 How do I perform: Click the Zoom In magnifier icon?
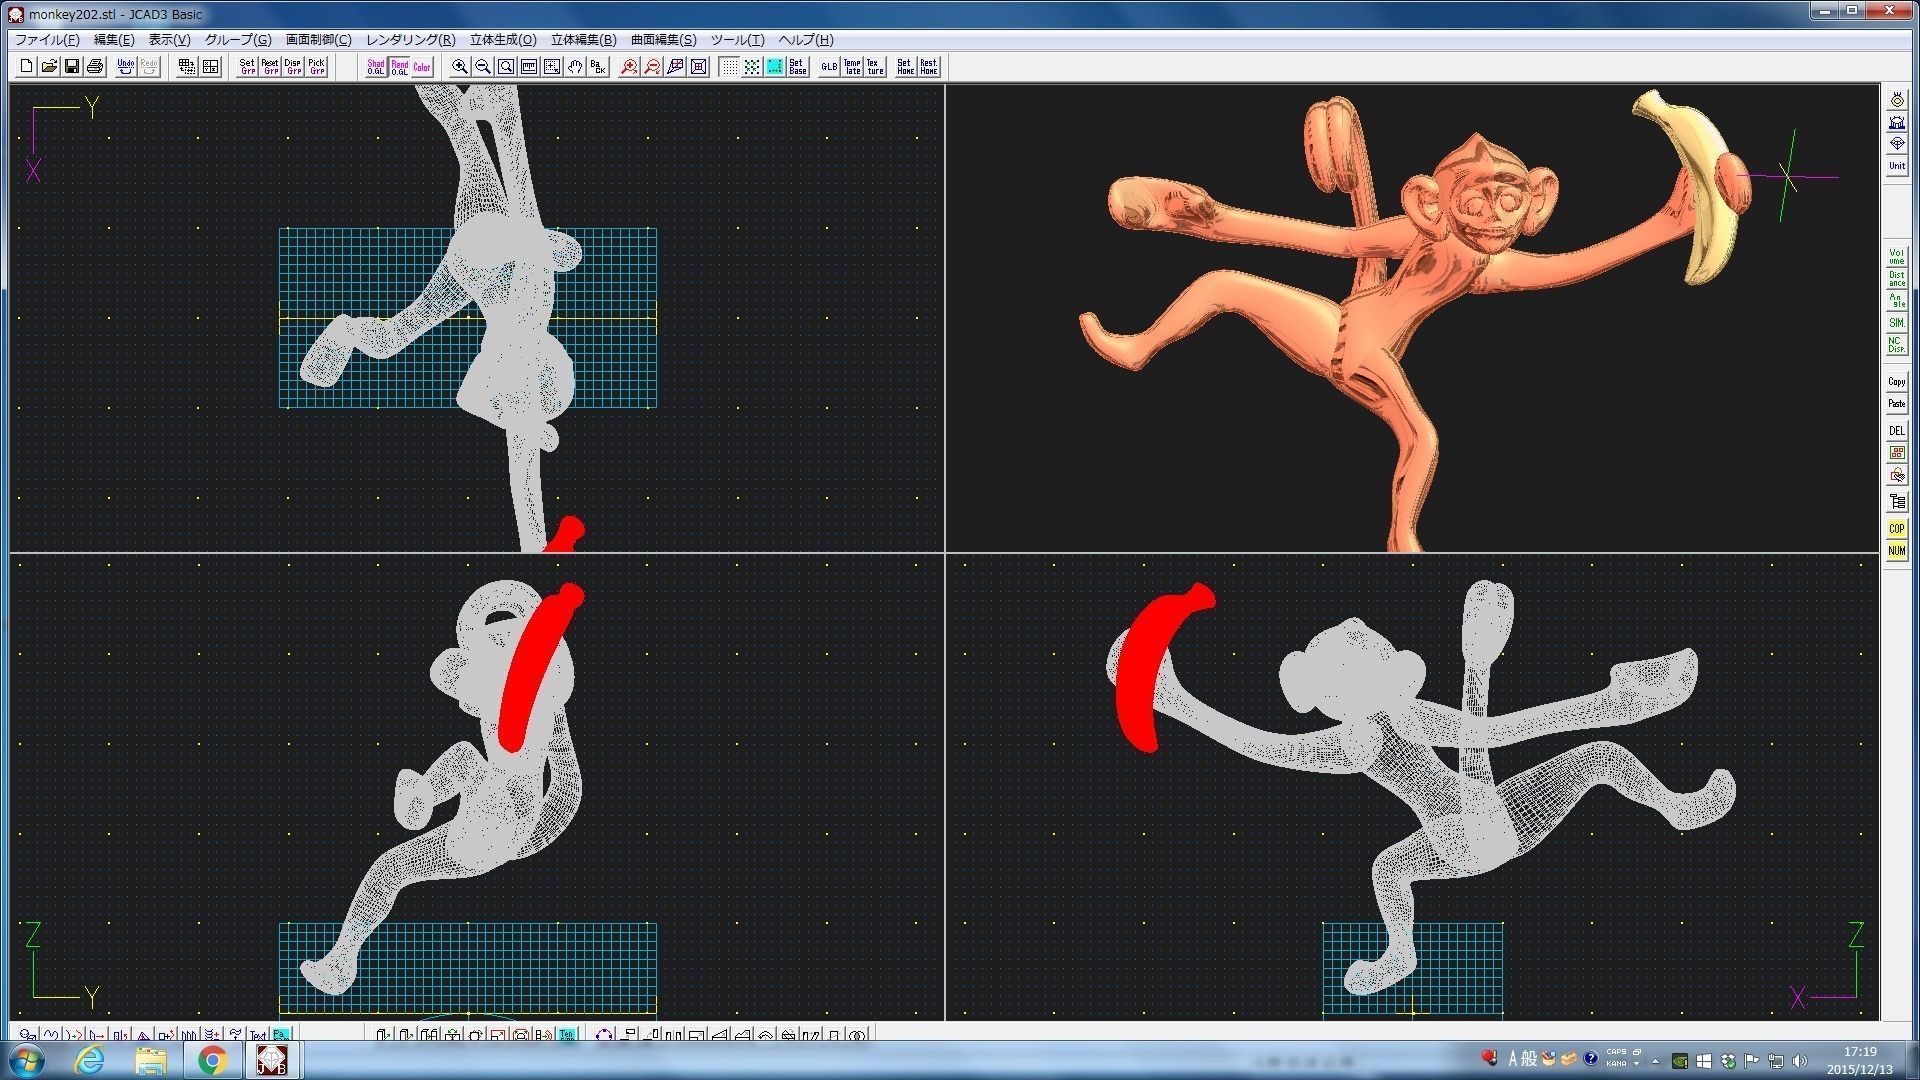pos(460,67)
